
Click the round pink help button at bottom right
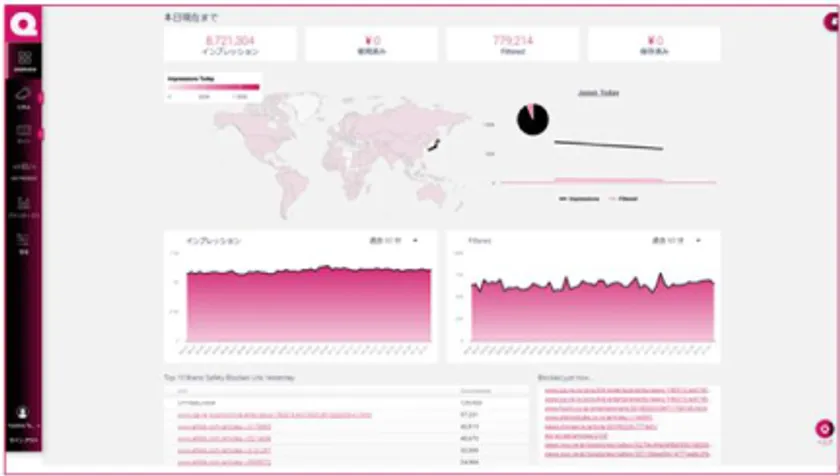(x=824, y=429)
